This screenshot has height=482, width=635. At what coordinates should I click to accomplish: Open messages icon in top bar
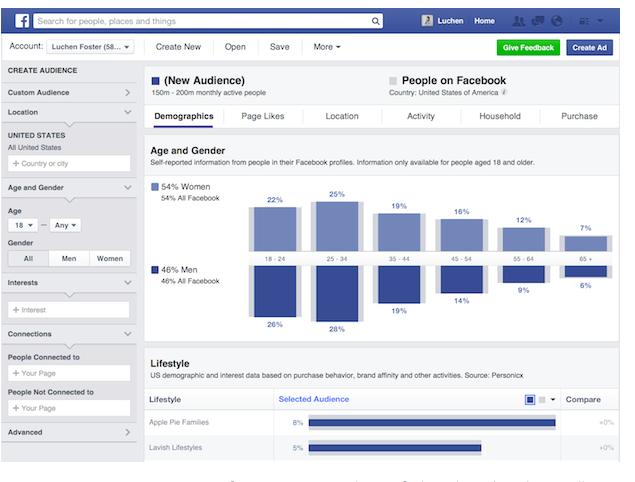[x=538, y=21]
